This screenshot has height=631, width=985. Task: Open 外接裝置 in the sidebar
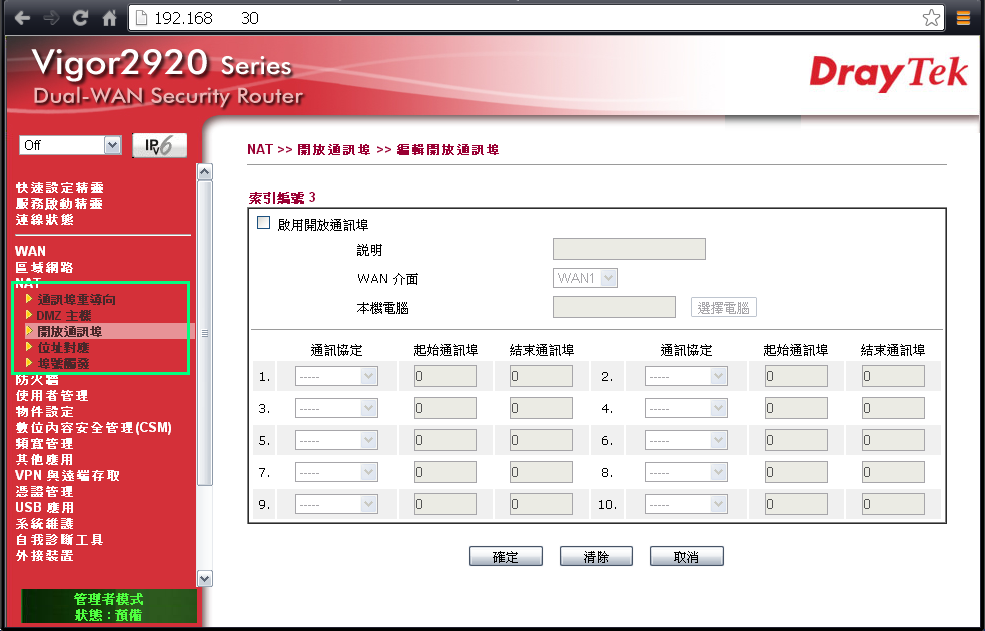click(x=45, y=556)
